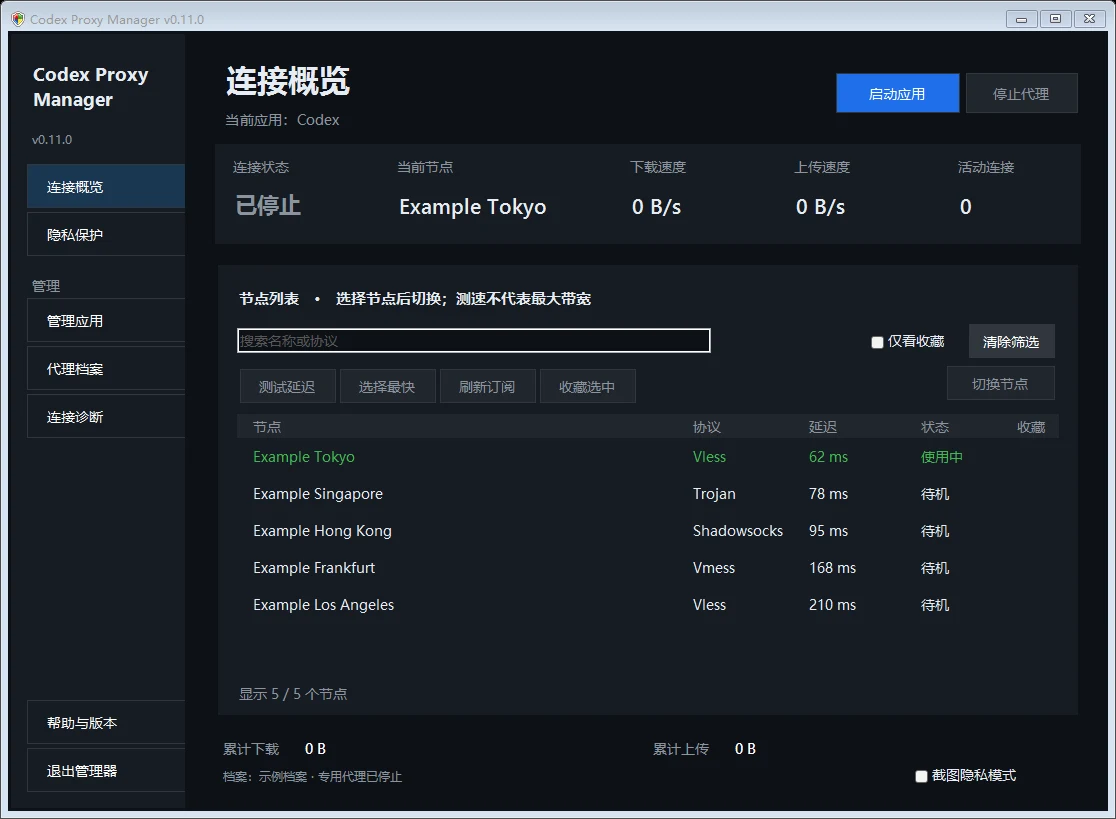Screen dimensions: 1116x819
Task: Click the Trojan protocol cell
Action: point(715,494)
